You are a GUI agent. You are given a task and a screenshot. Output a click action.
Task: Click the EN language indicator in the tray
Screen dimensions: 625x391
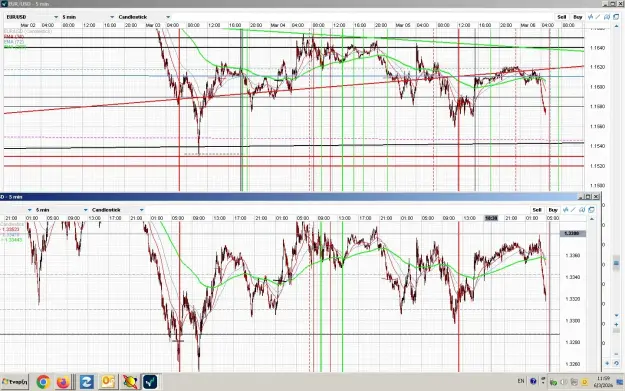(521, 381)
